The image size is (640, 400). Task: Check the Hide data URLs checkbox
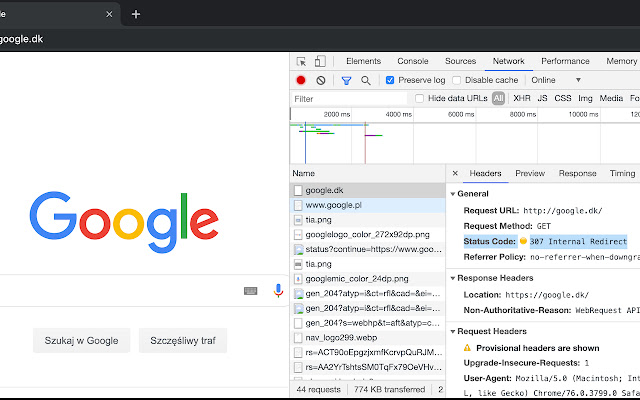[x=419, y=98]
